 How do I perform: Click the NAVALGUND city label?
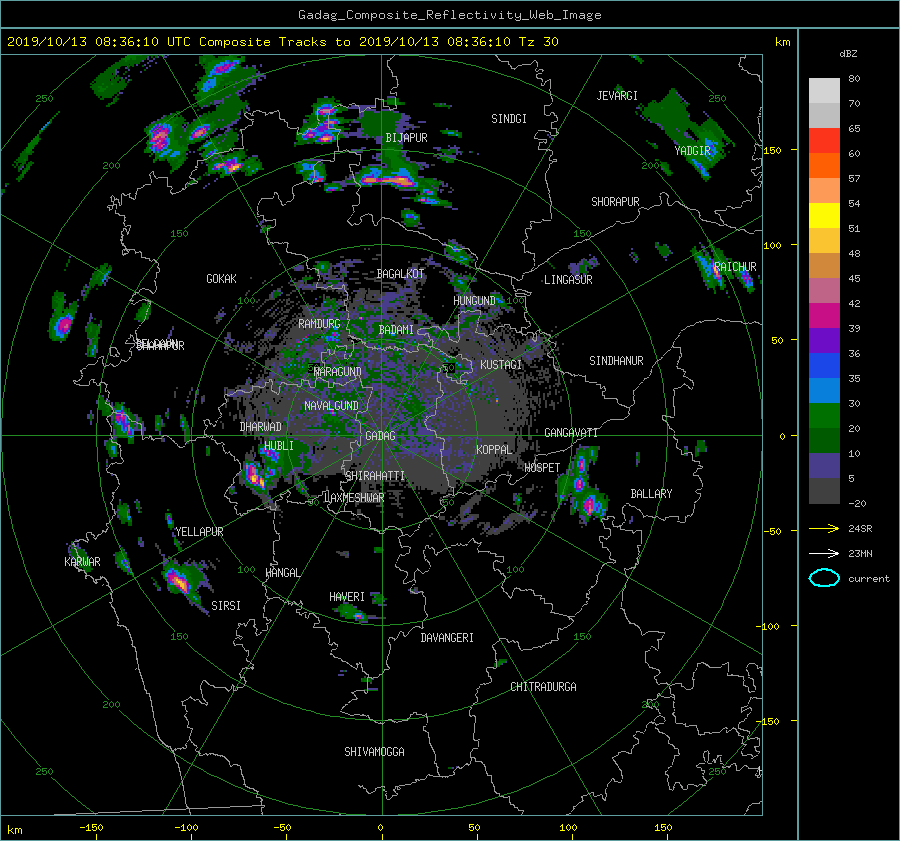pyautogui.click(x=331, y=406)
